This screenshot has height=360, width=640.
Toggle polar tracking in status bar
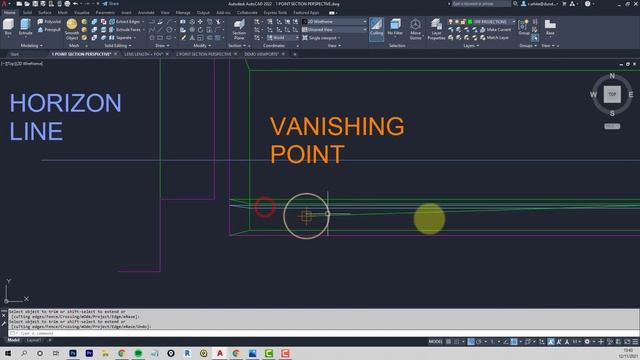[x=479, y=342]
